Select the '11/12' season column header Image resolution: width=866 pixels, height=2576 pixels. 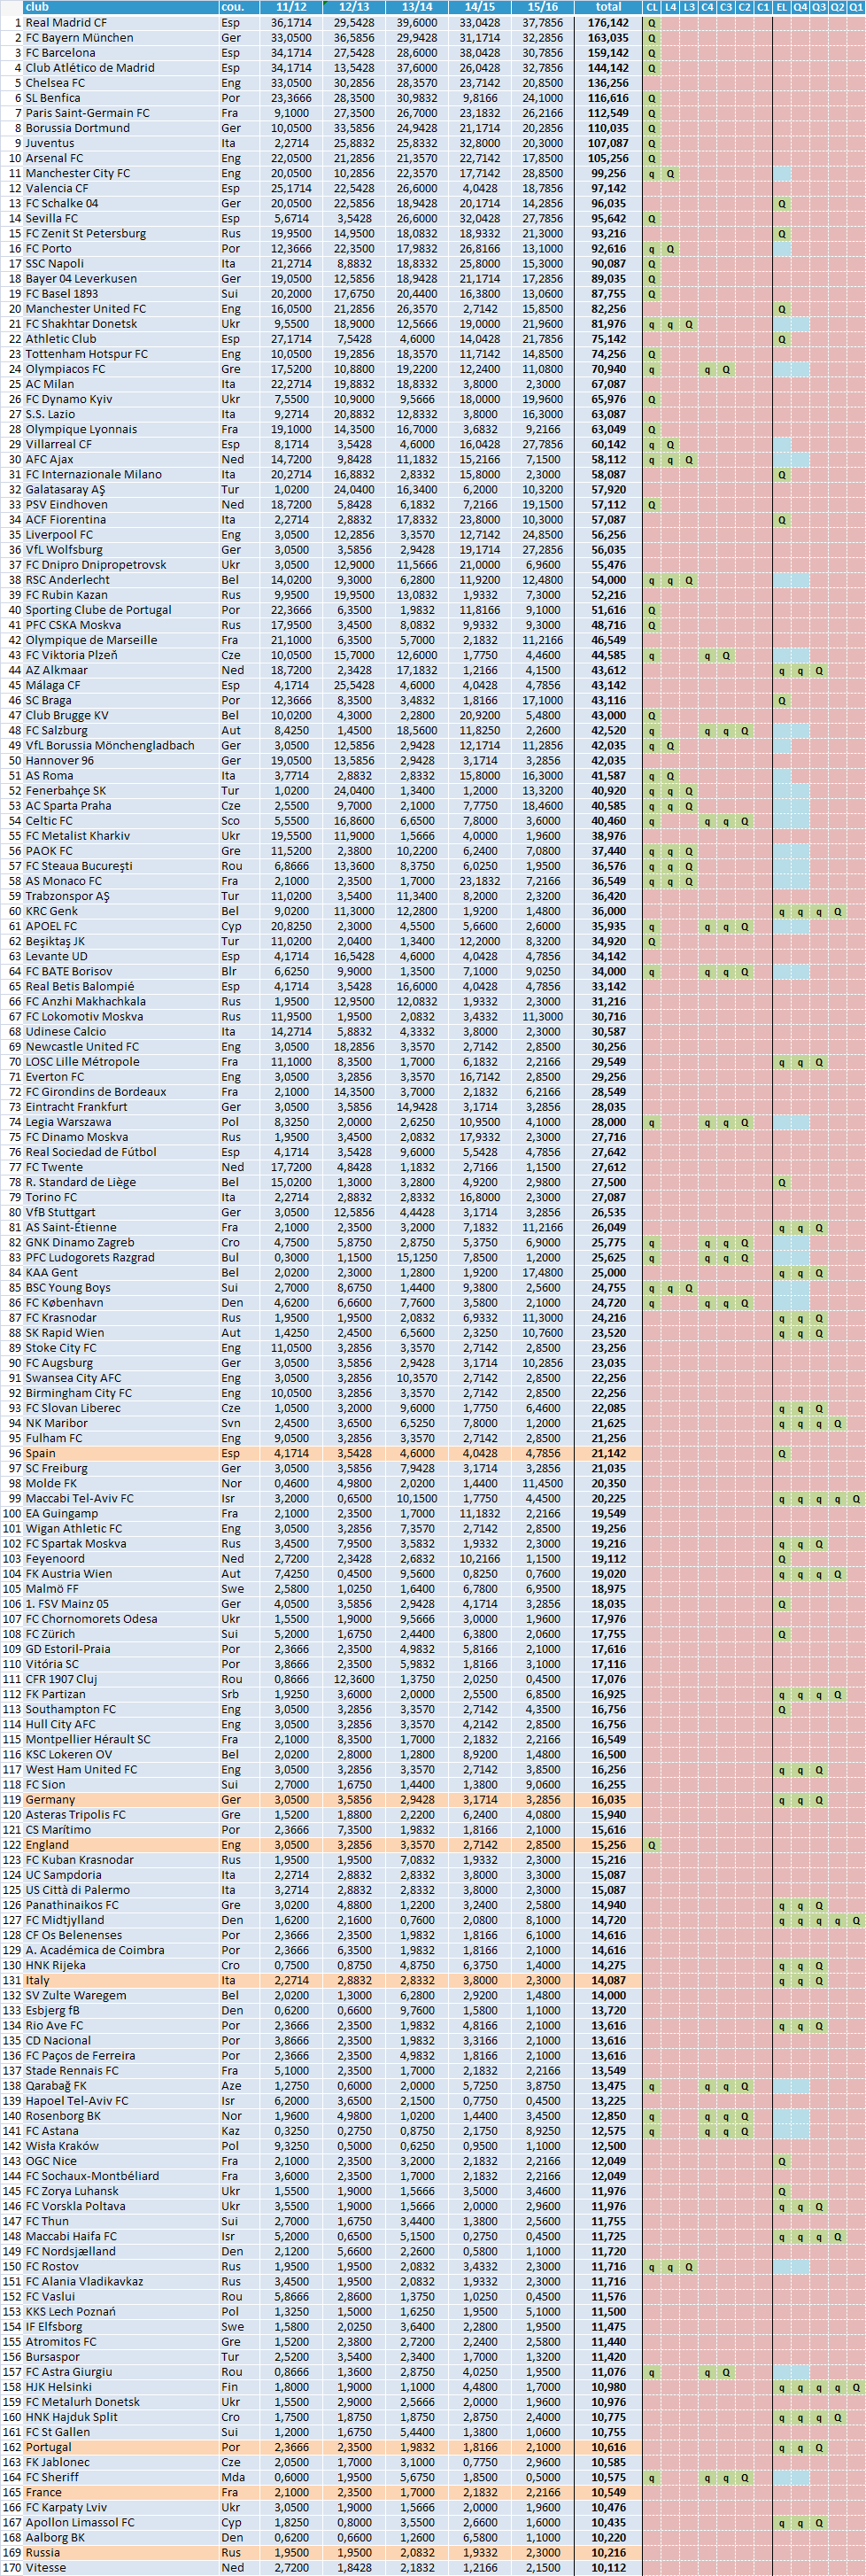pos(290,7)
